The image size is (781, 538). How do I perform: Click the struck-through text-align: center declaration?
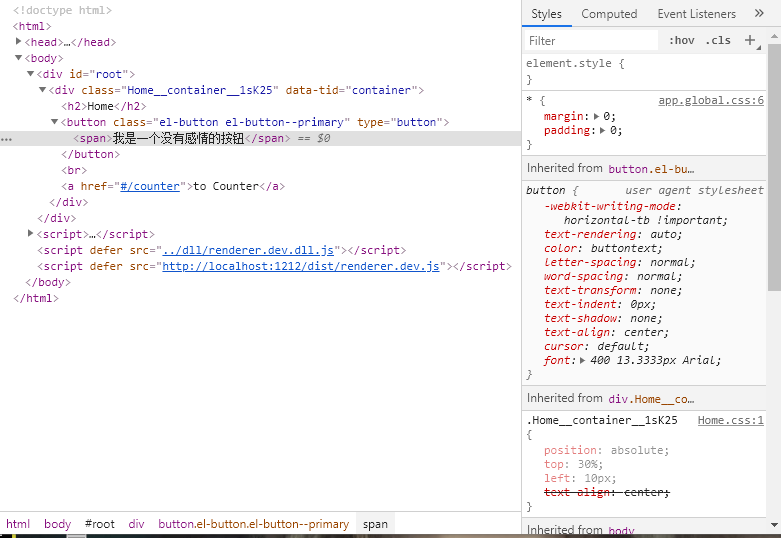tap(607, 492)
